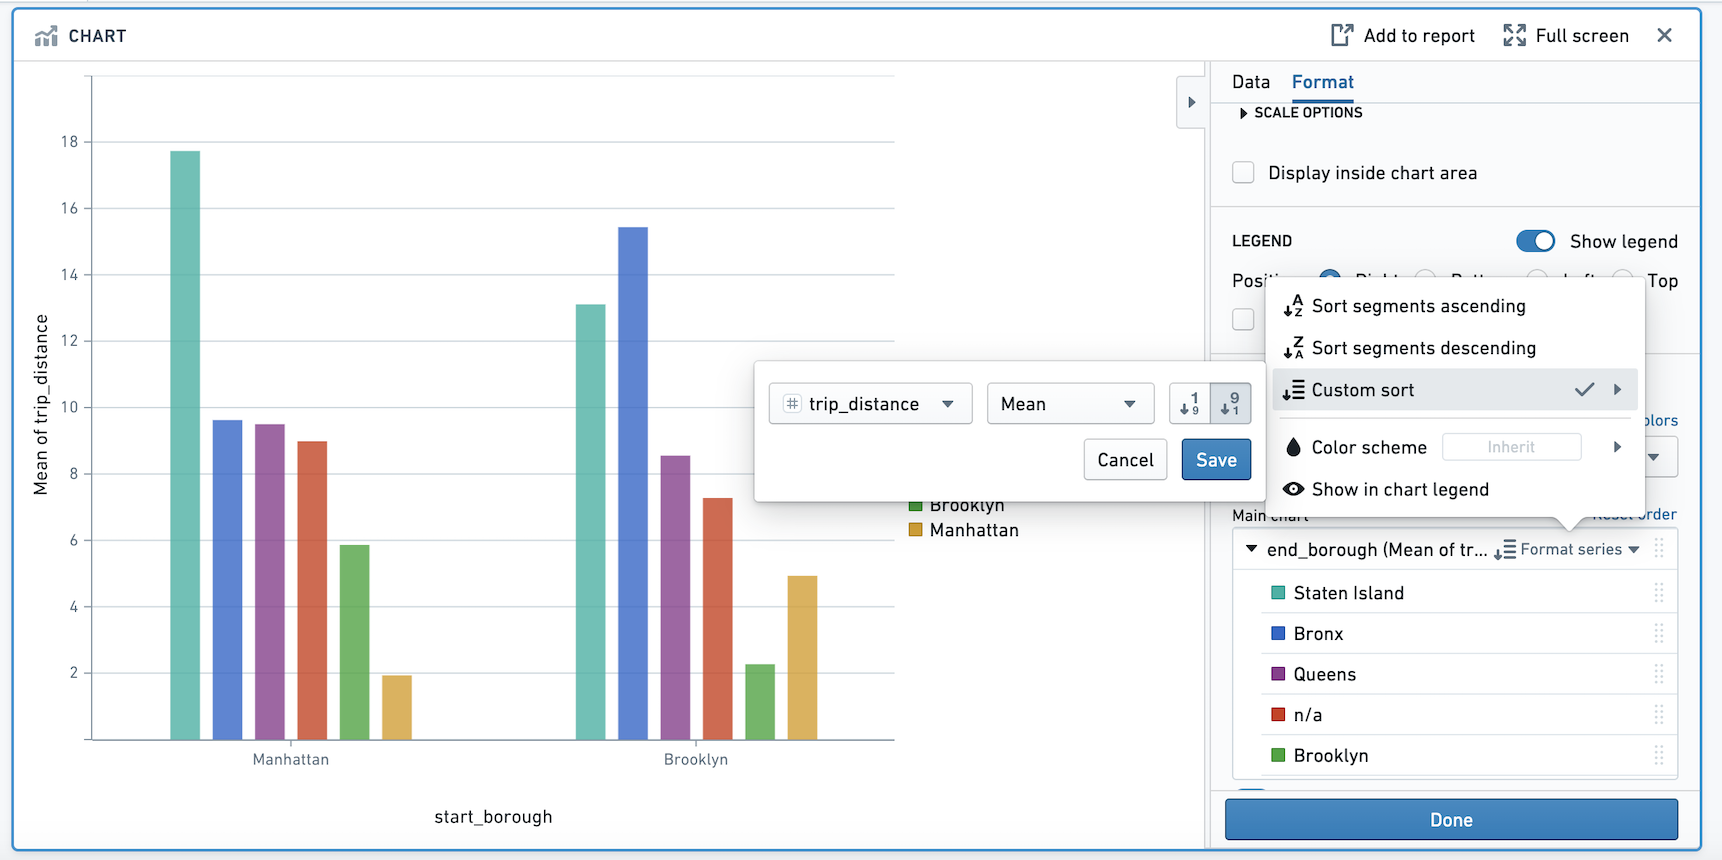Expand the SCALE OPTIONS section

[1300, 113]
